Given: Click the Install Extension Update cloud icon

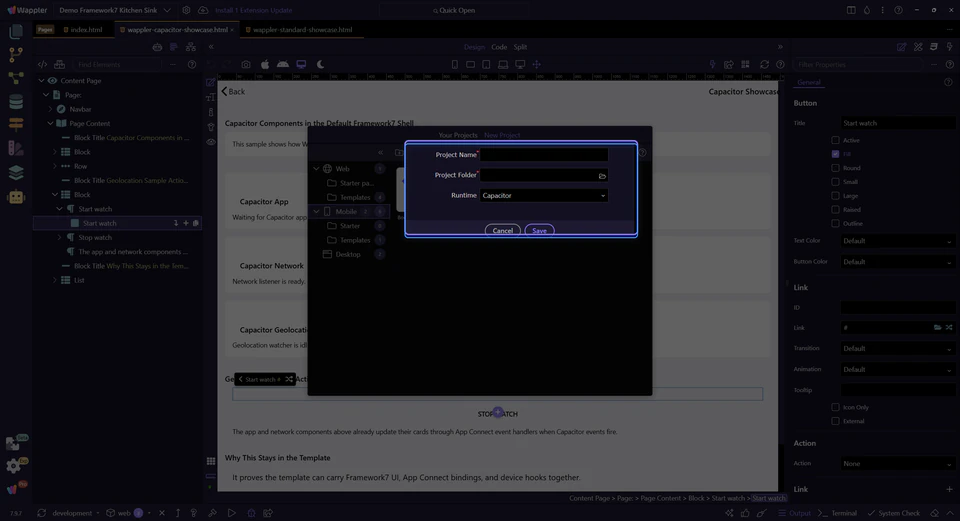Looking at the screenshot, I should (x=203, y=10).
